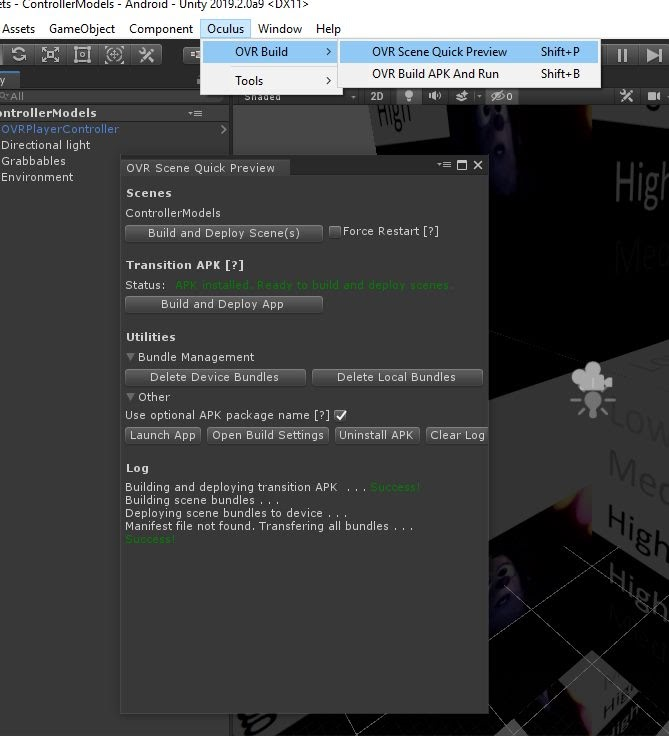This screenshot has height=736, width=669.
Task: Select Directional light in the Hierarchy
Action: (x=46, y=145)
